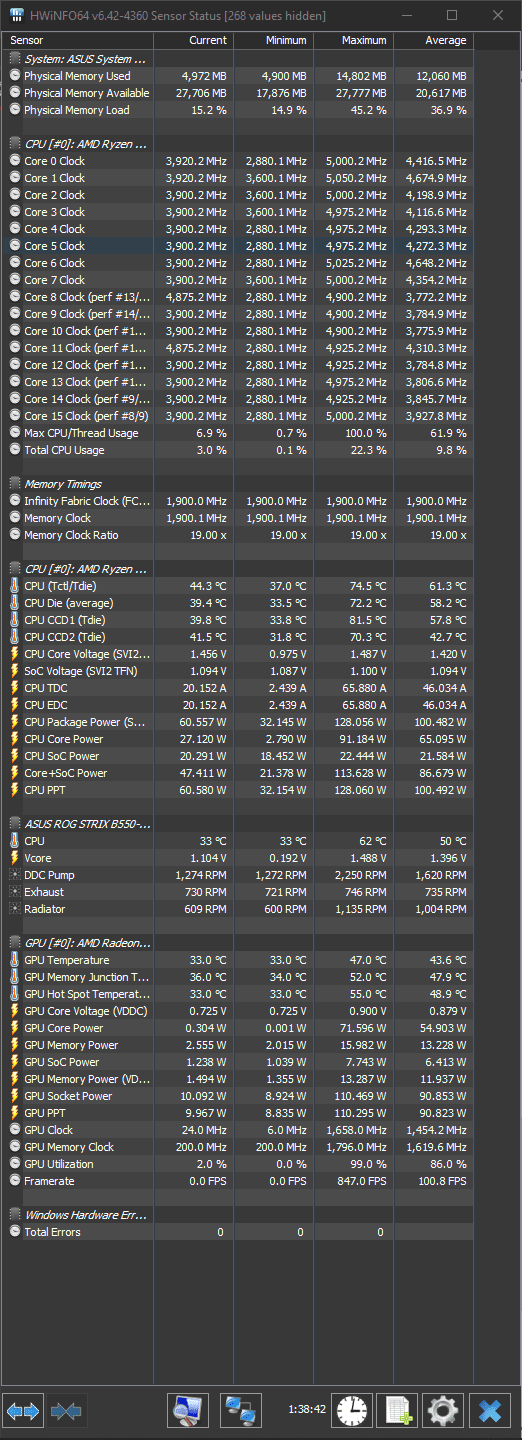Maximize the HWiNFO64 window
The width and height of the screenshot is (522, 1440).
pos(452,15)
